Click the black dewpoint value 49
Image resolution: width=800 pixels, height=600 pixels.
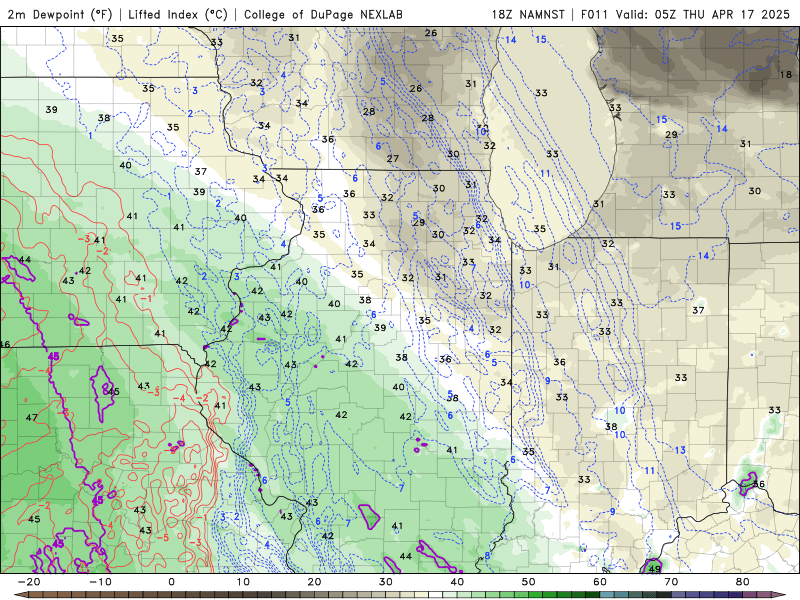pyautogui.click(x=655, y=568)
